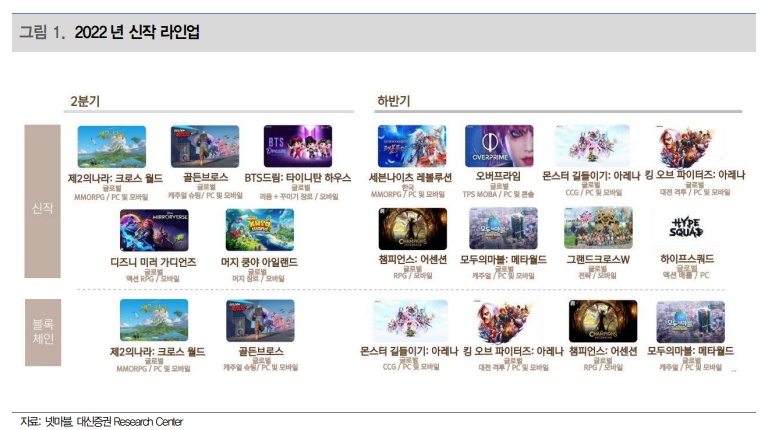Click 제2의나라 thumbnail in the 블록체인 section
764x430 pixels.
coord(154,320)
